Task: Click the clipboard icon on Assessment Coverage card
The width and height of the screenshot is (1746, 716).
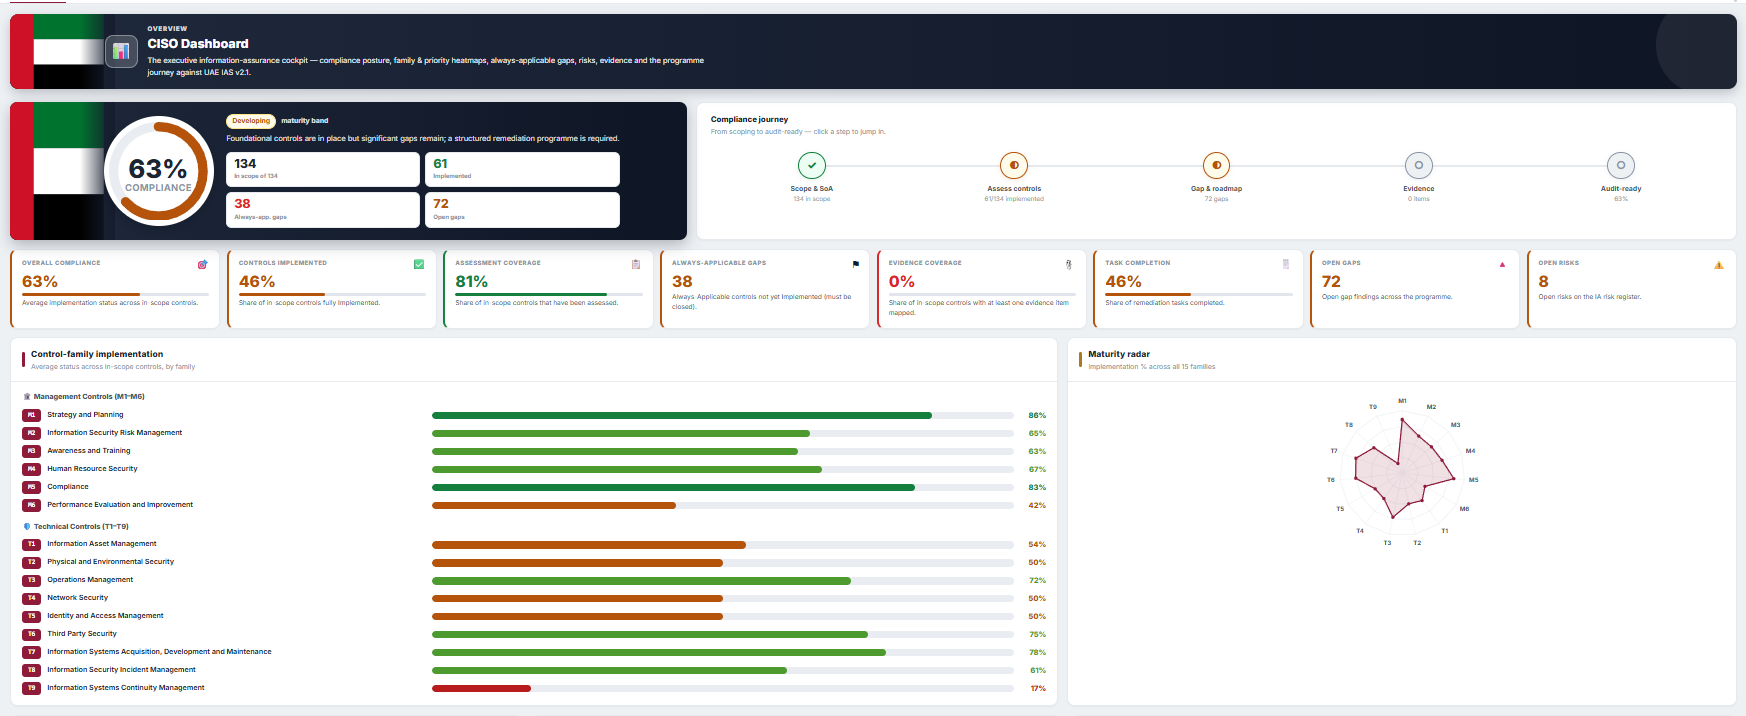Action: [636, 265]
